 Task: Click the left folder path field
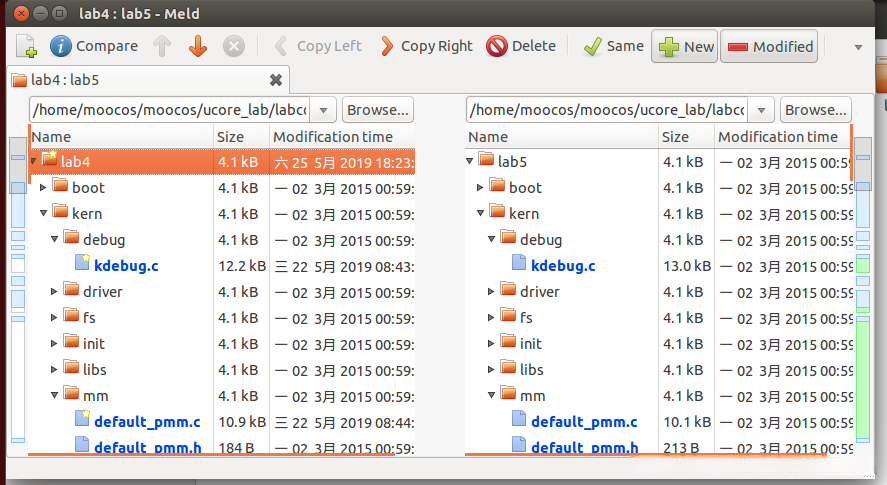click(170, 110)
